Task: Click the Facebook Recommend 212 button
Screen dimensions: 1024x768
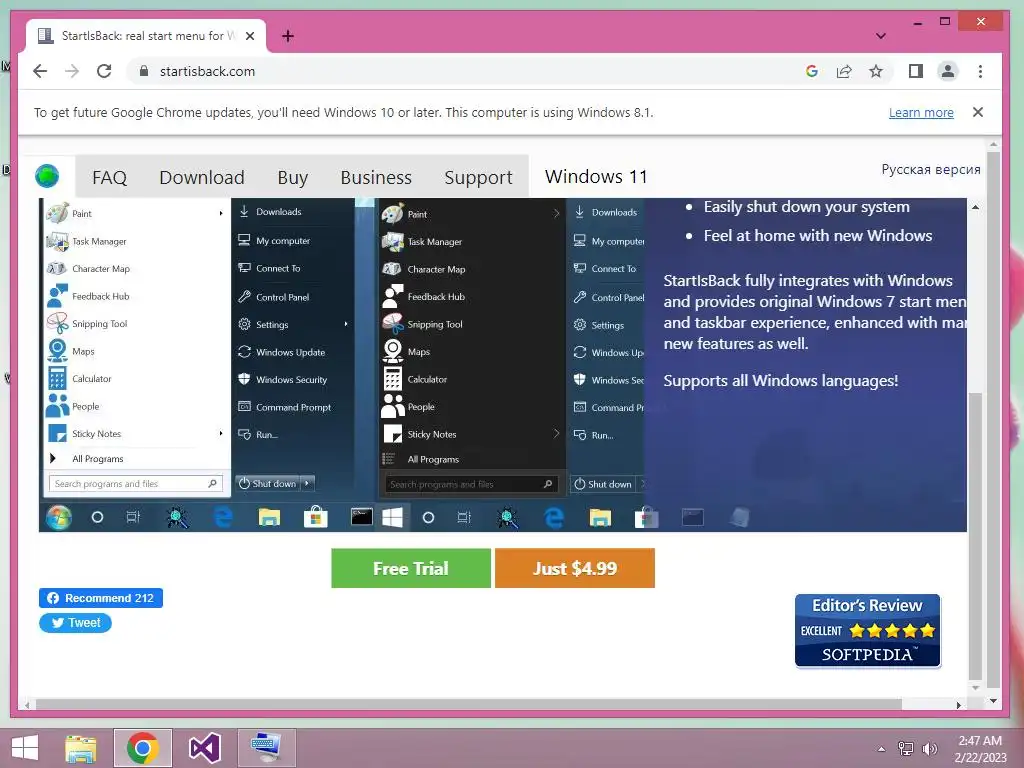Action: [101, 598]
